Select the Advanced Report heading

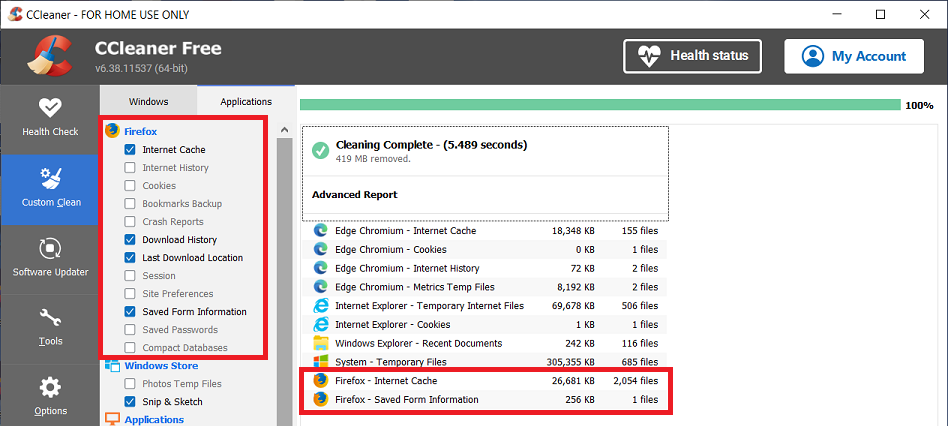(354, 195)
